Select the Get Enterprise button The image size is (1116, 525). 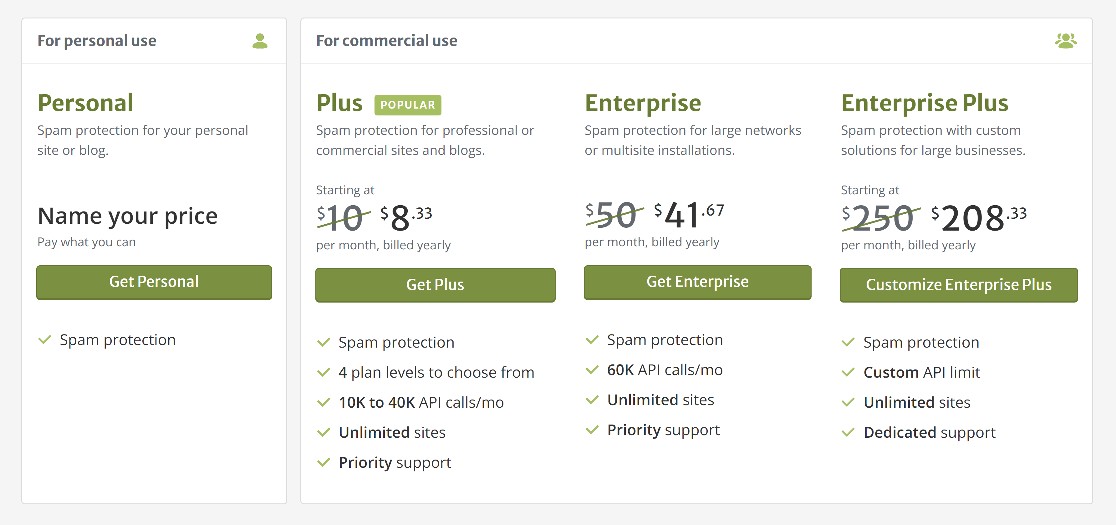click(x=698, y=282)
